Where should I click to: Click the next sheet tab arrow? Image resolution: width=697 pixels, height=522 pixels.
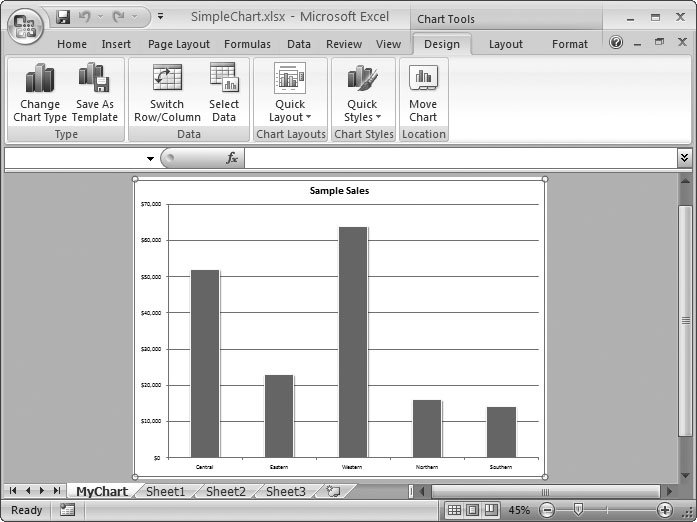(x=42, y=490)
